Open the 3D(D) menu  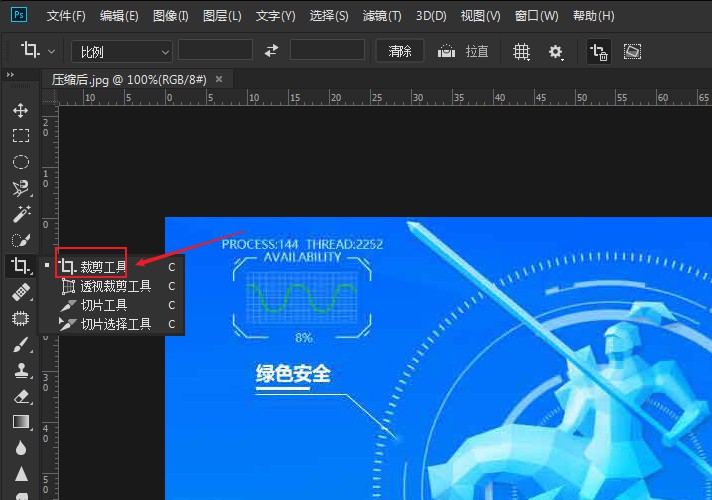point(431,16)
